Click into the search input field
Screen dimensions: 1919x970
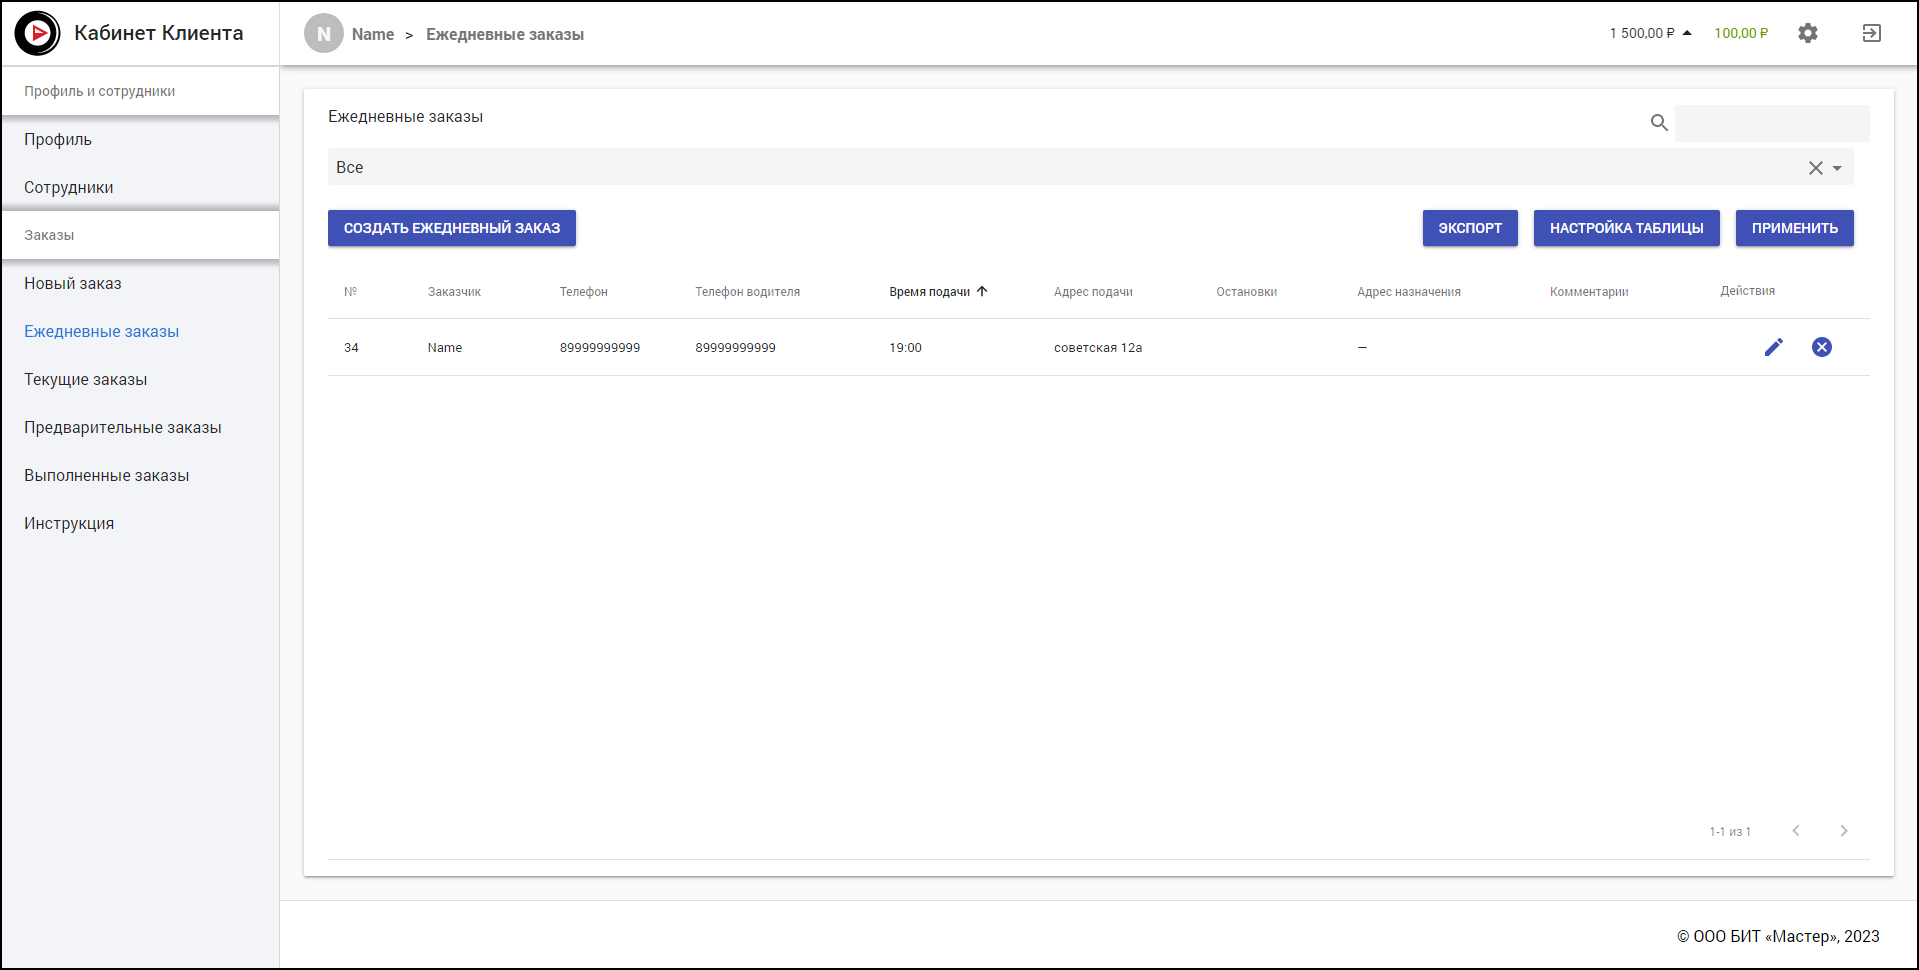click(1771, 123)
